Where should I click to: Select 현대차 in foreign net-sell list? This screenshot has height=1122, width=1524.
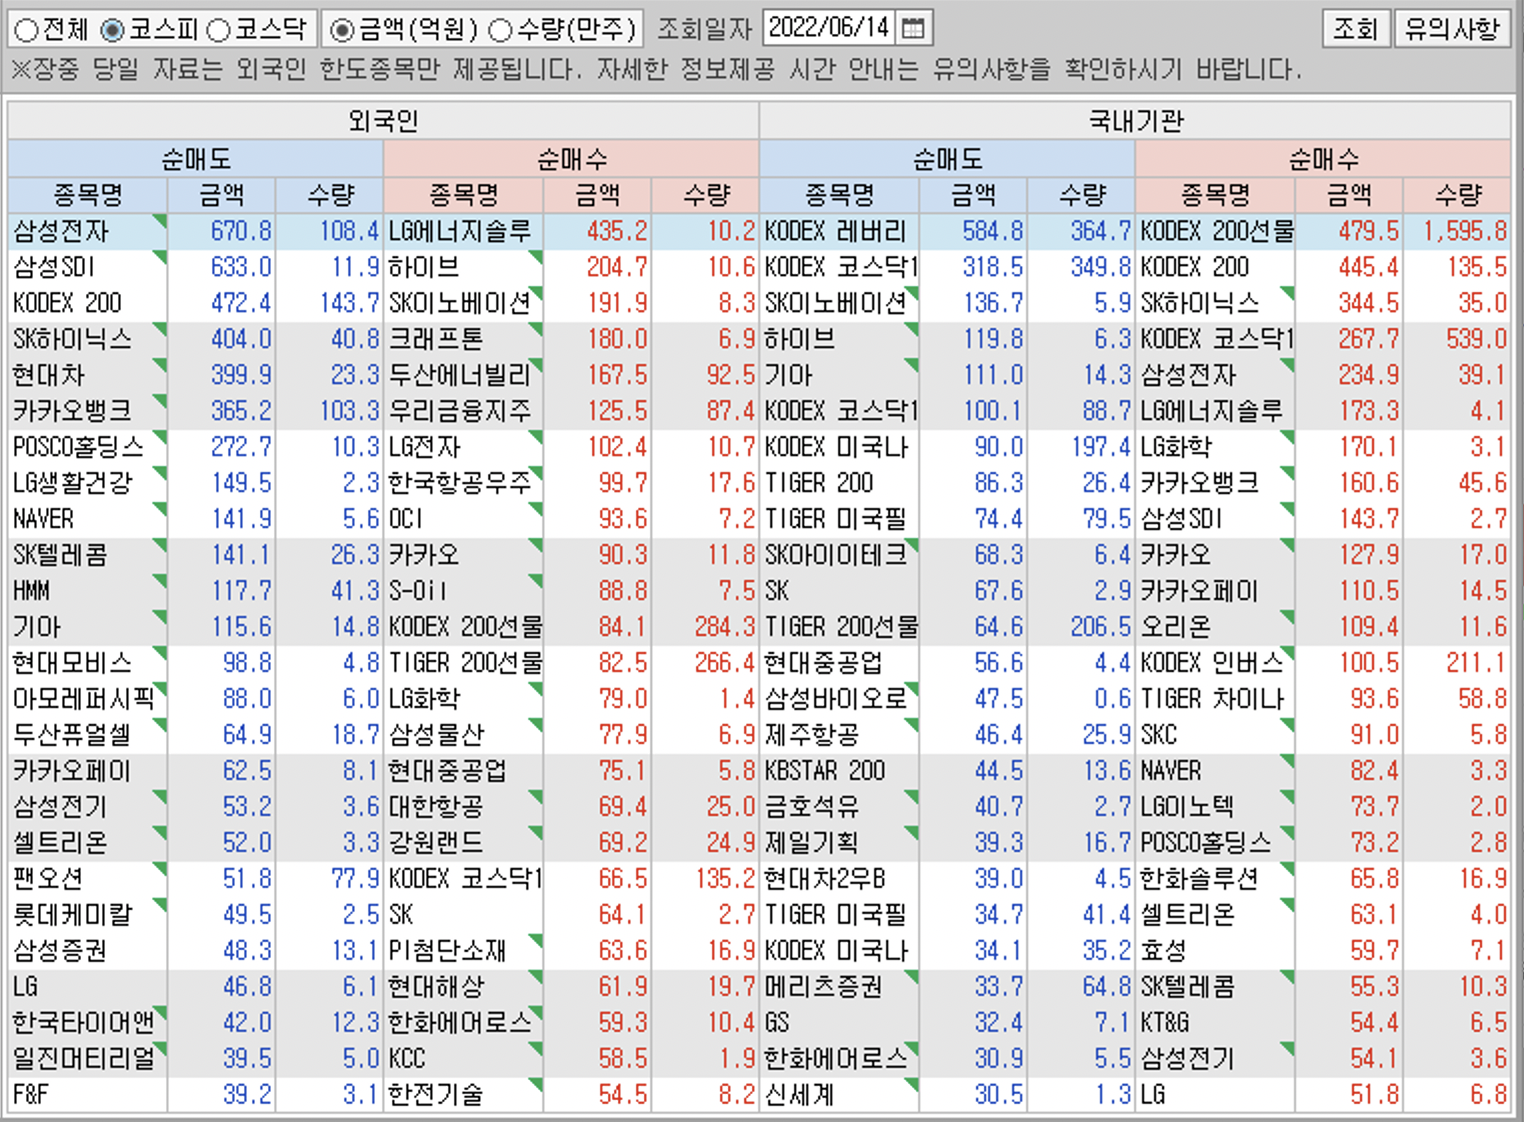(87, 375)
